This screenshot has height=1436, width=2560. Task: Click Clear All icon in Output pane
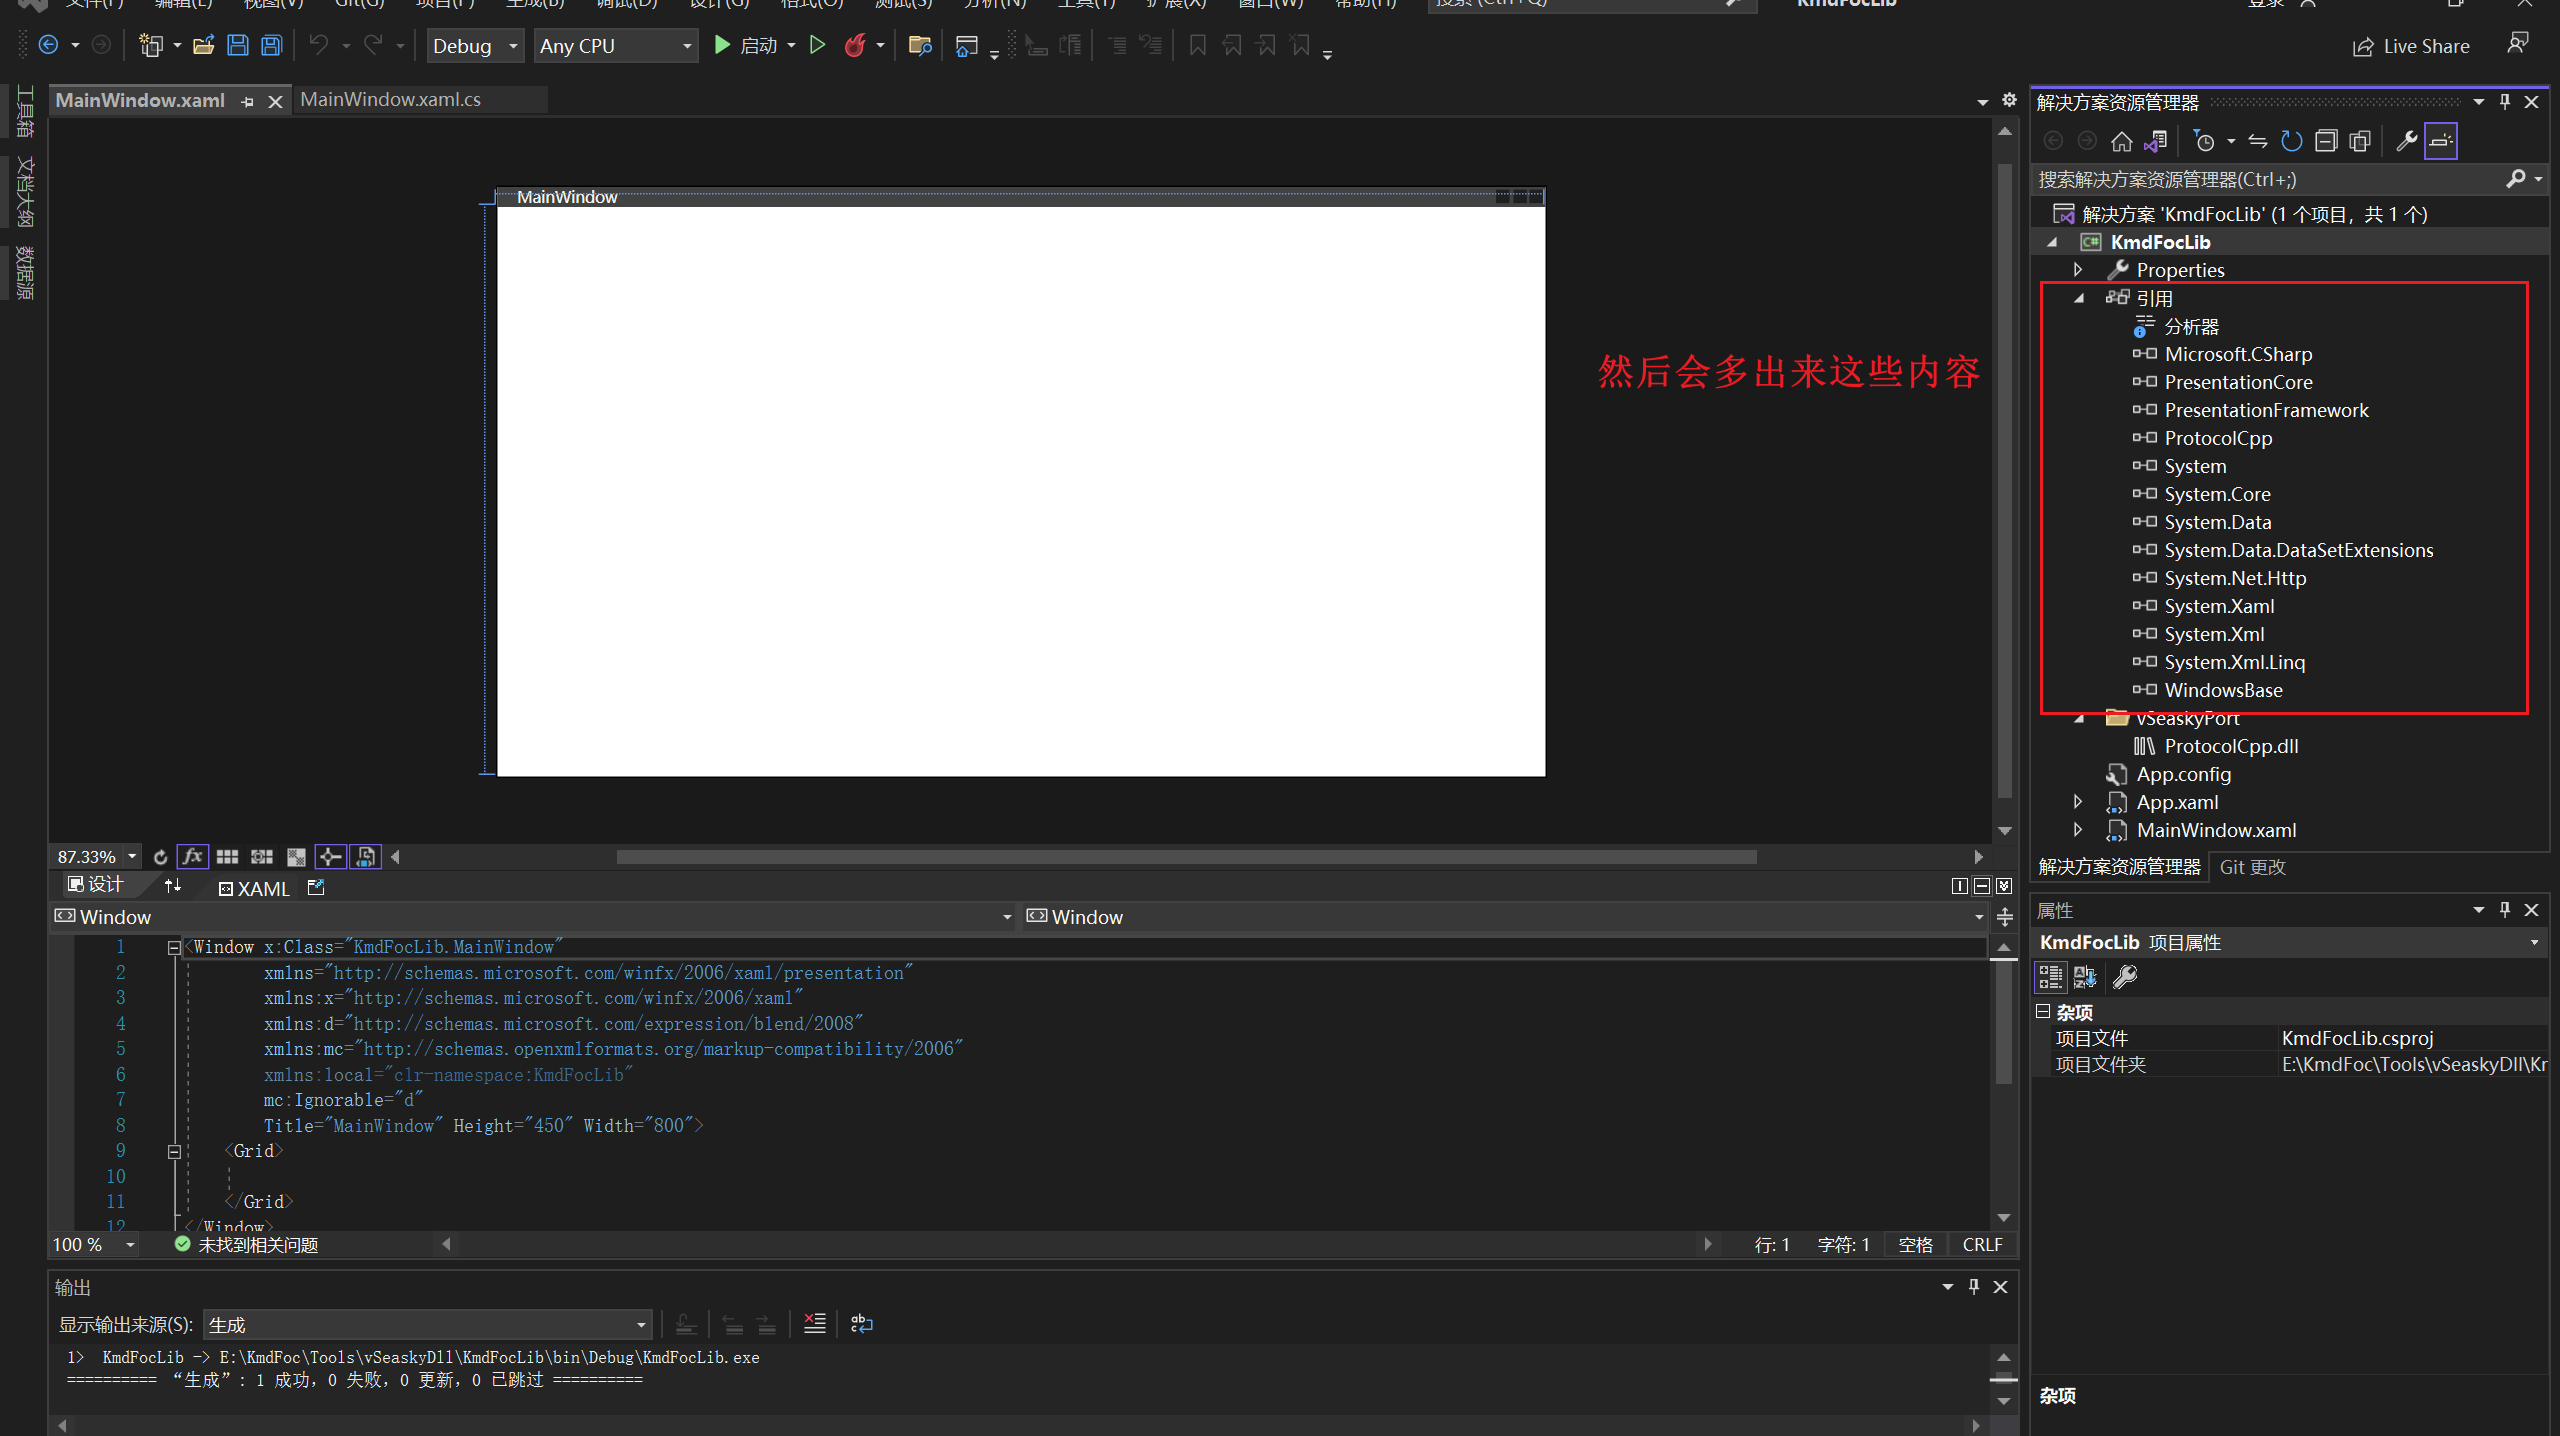(x=815, y=1324)
